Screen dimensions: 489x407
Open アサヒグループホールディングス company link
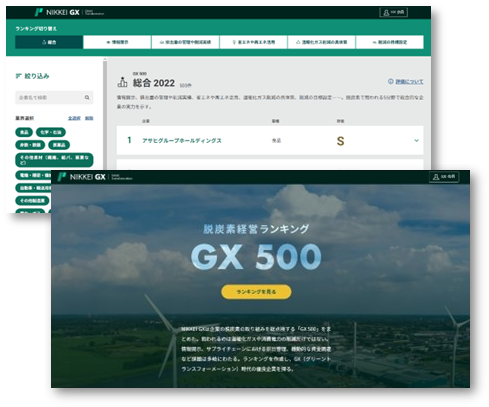[x=182, y=141]
